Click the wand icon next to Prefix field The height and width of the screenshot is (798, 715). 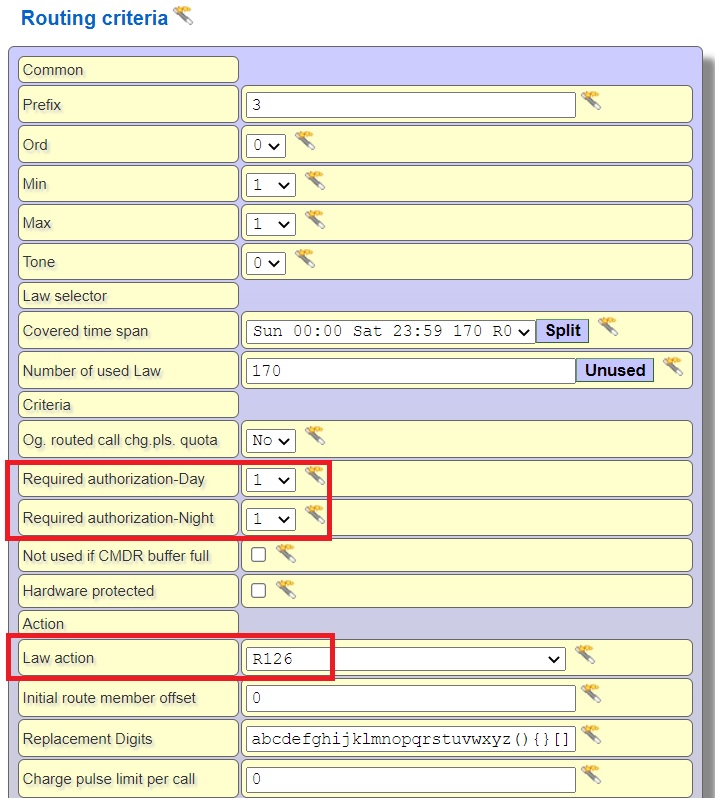(x=591, y=101)
